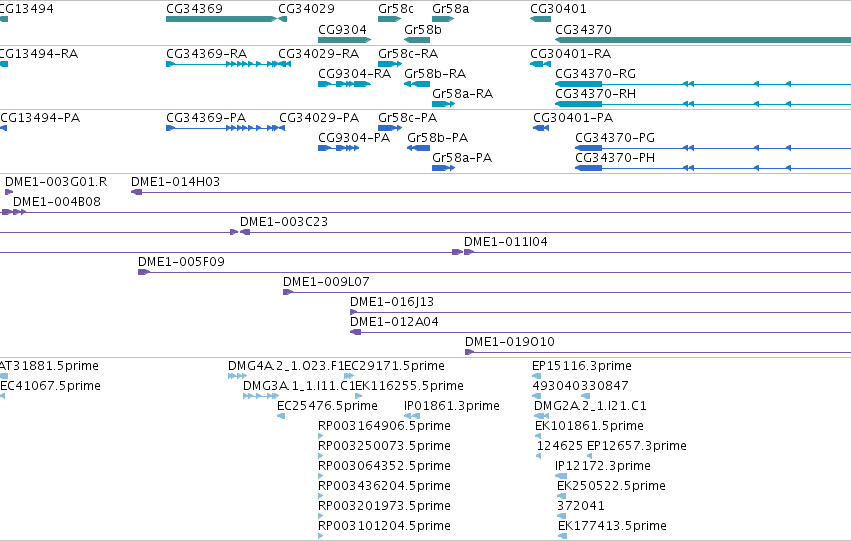Select the Gr58b-PA protein glyph

(x=418, y=148)
